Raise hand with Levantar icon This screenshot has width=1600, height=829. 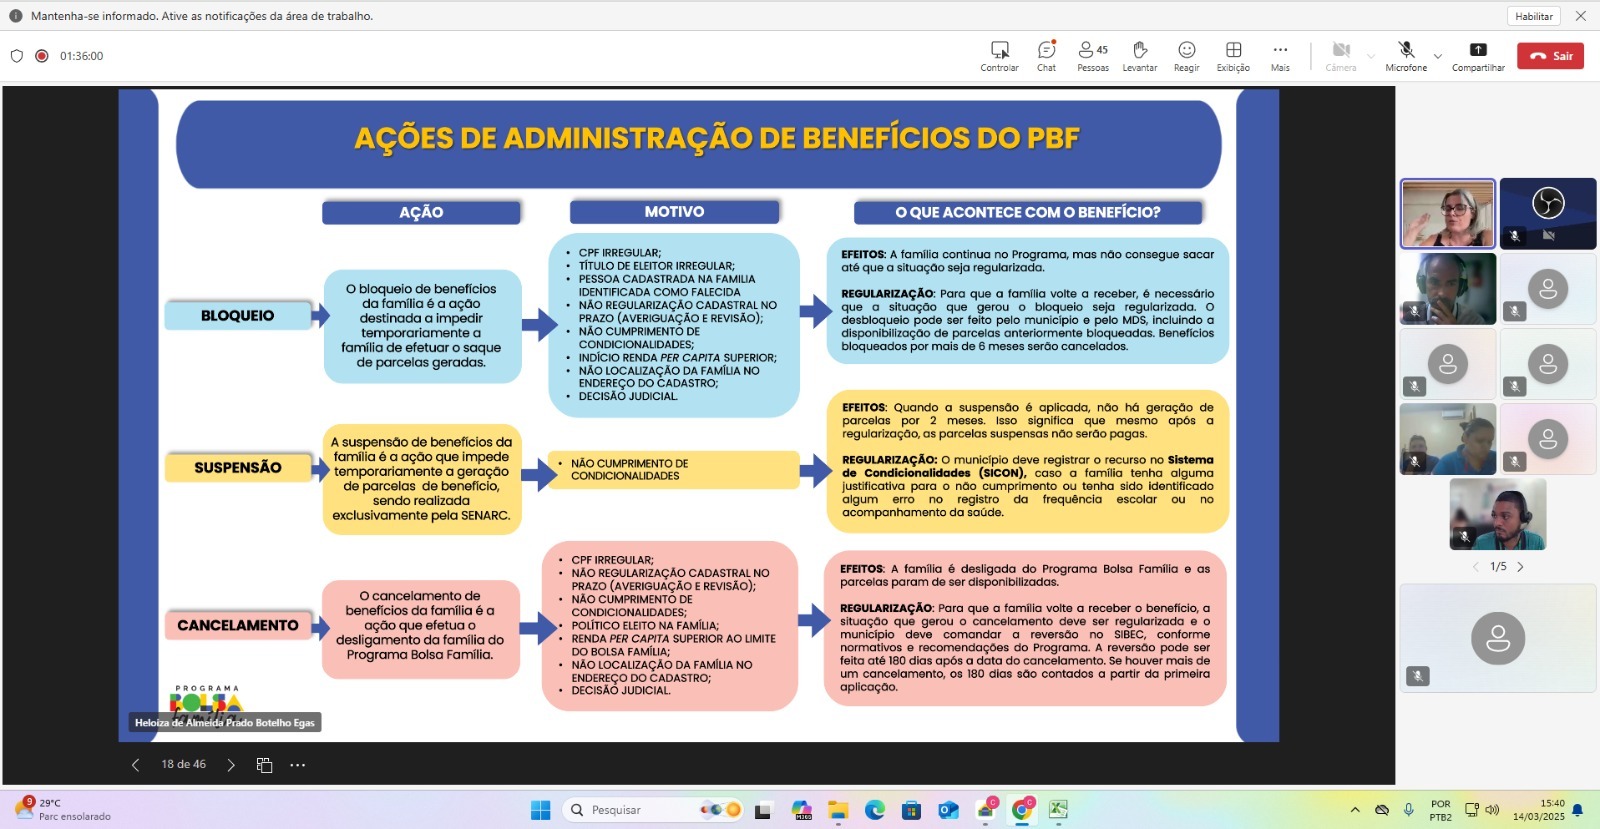1139,55
